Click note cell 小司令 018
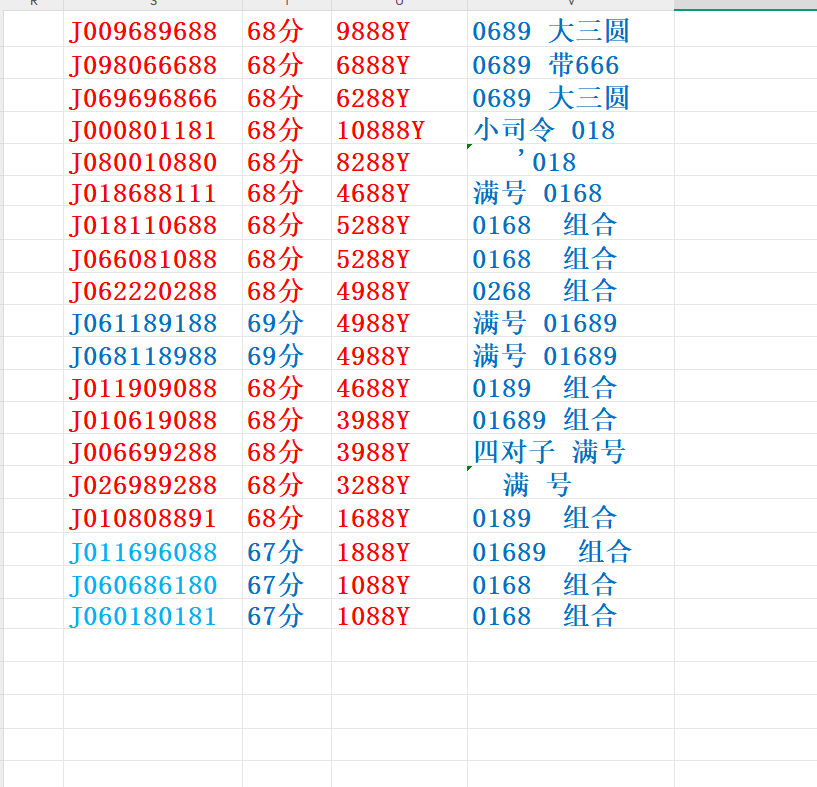 (571, 128)
